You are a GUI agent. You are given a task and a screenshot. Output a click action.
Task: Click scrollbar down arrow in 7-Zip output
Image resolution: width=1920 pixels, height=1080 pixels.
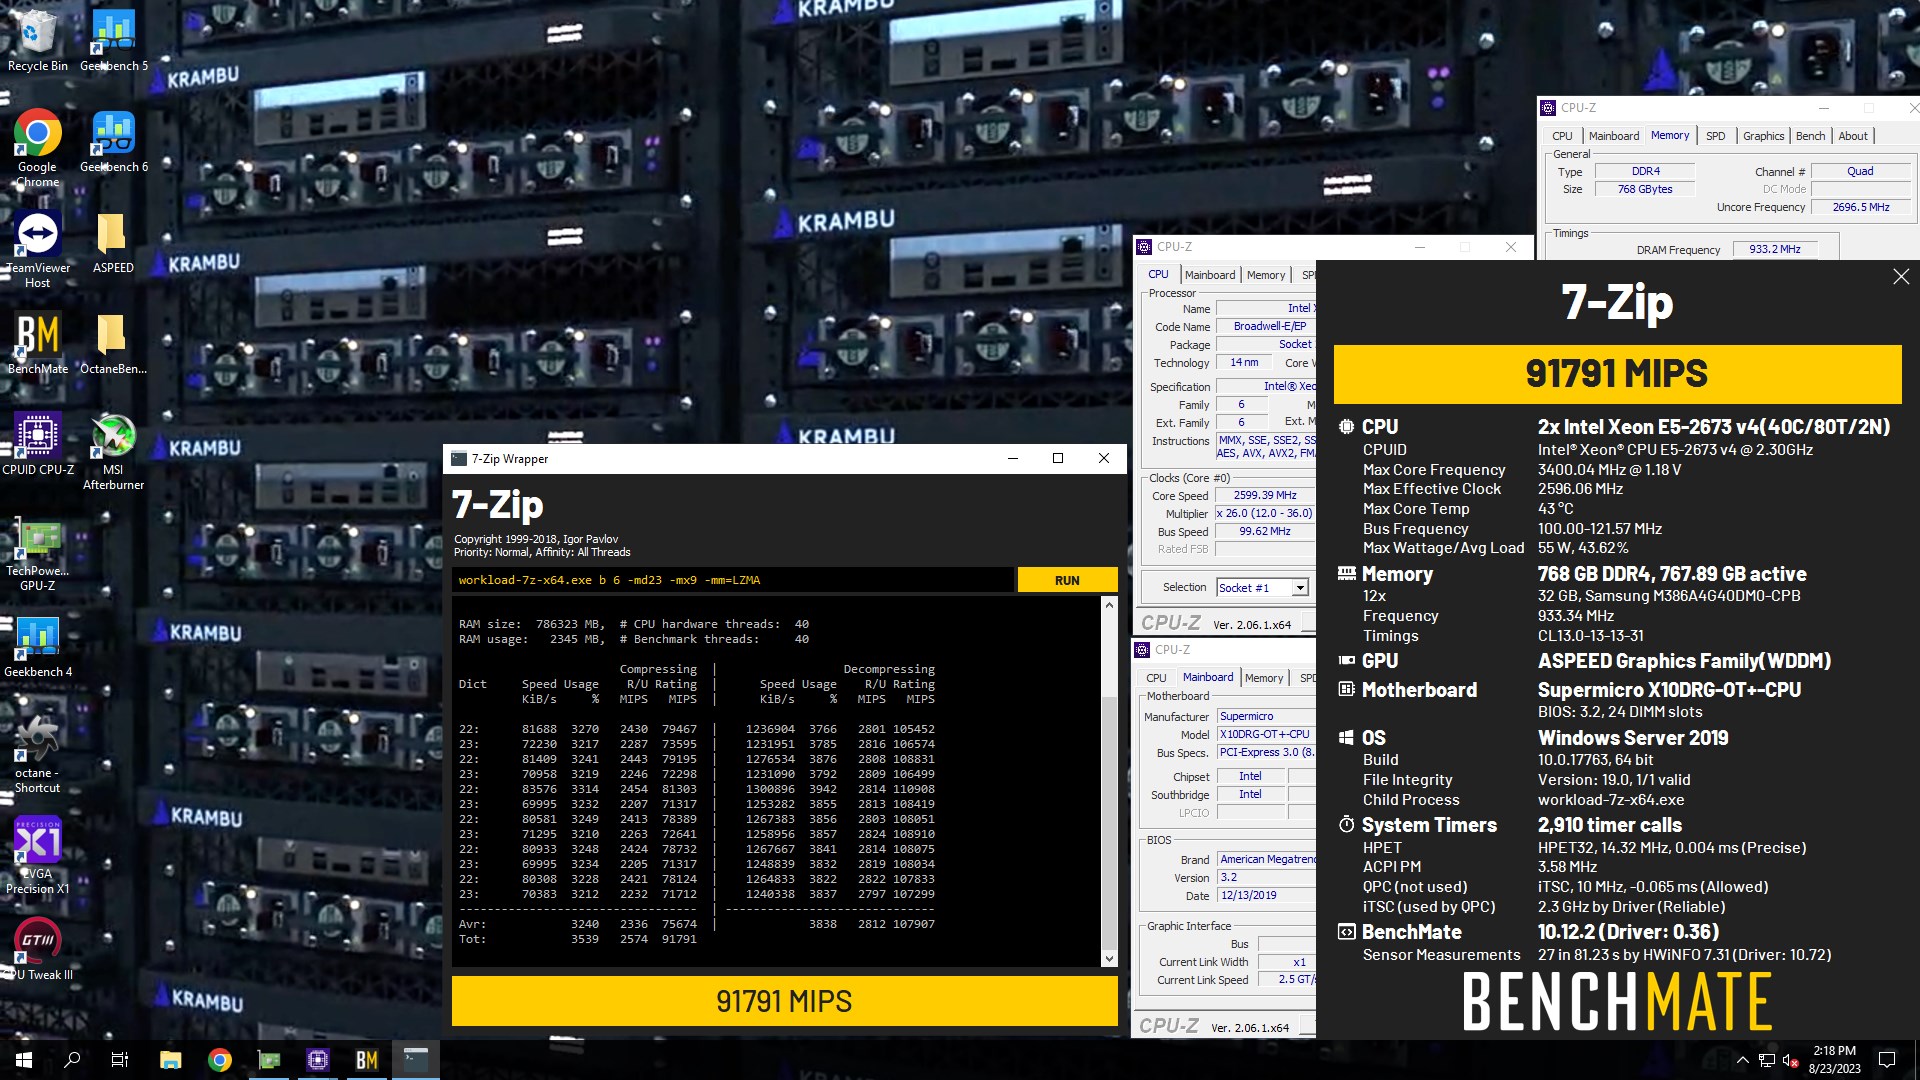[1109, 958]
